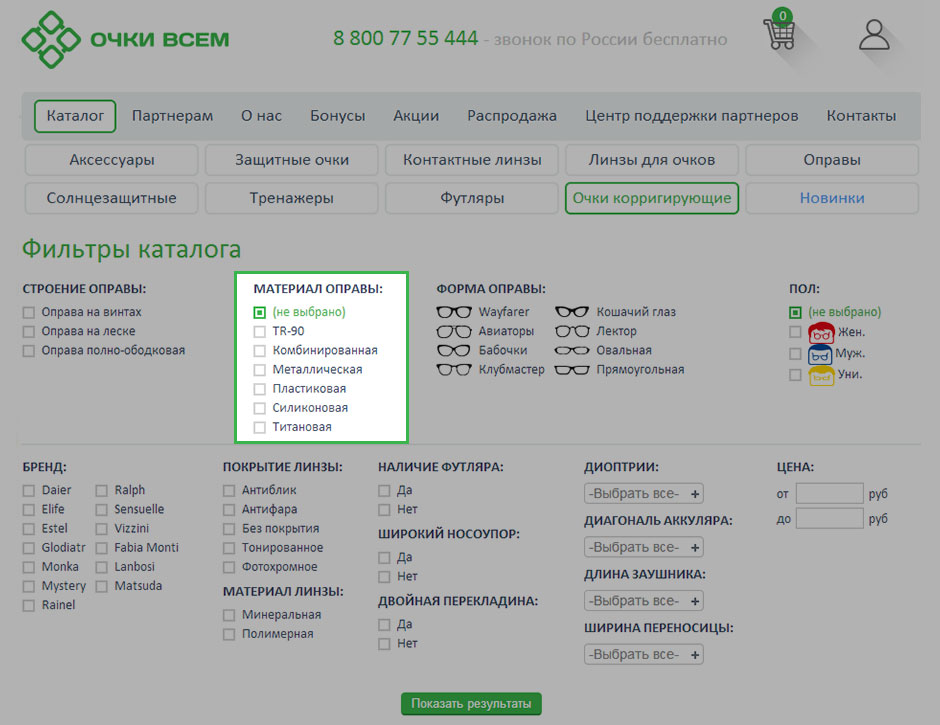Go to the Контакты menu item
The width and height of the screenshot is (940, 725).
point(861,116)
